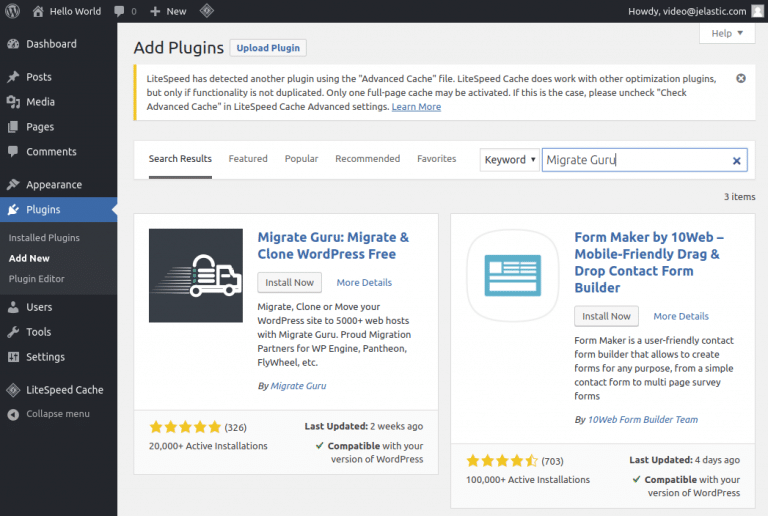
Task: Click the (326) ratings count
Action: pos(236,427)
